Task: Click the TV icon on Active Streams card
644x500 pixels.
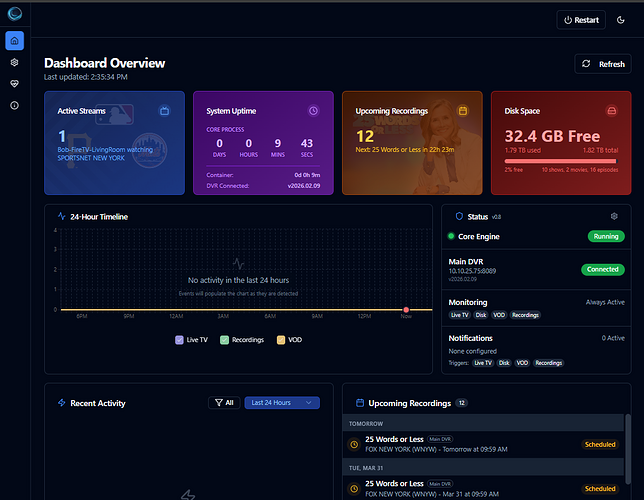Action: (x=164, y=111)
